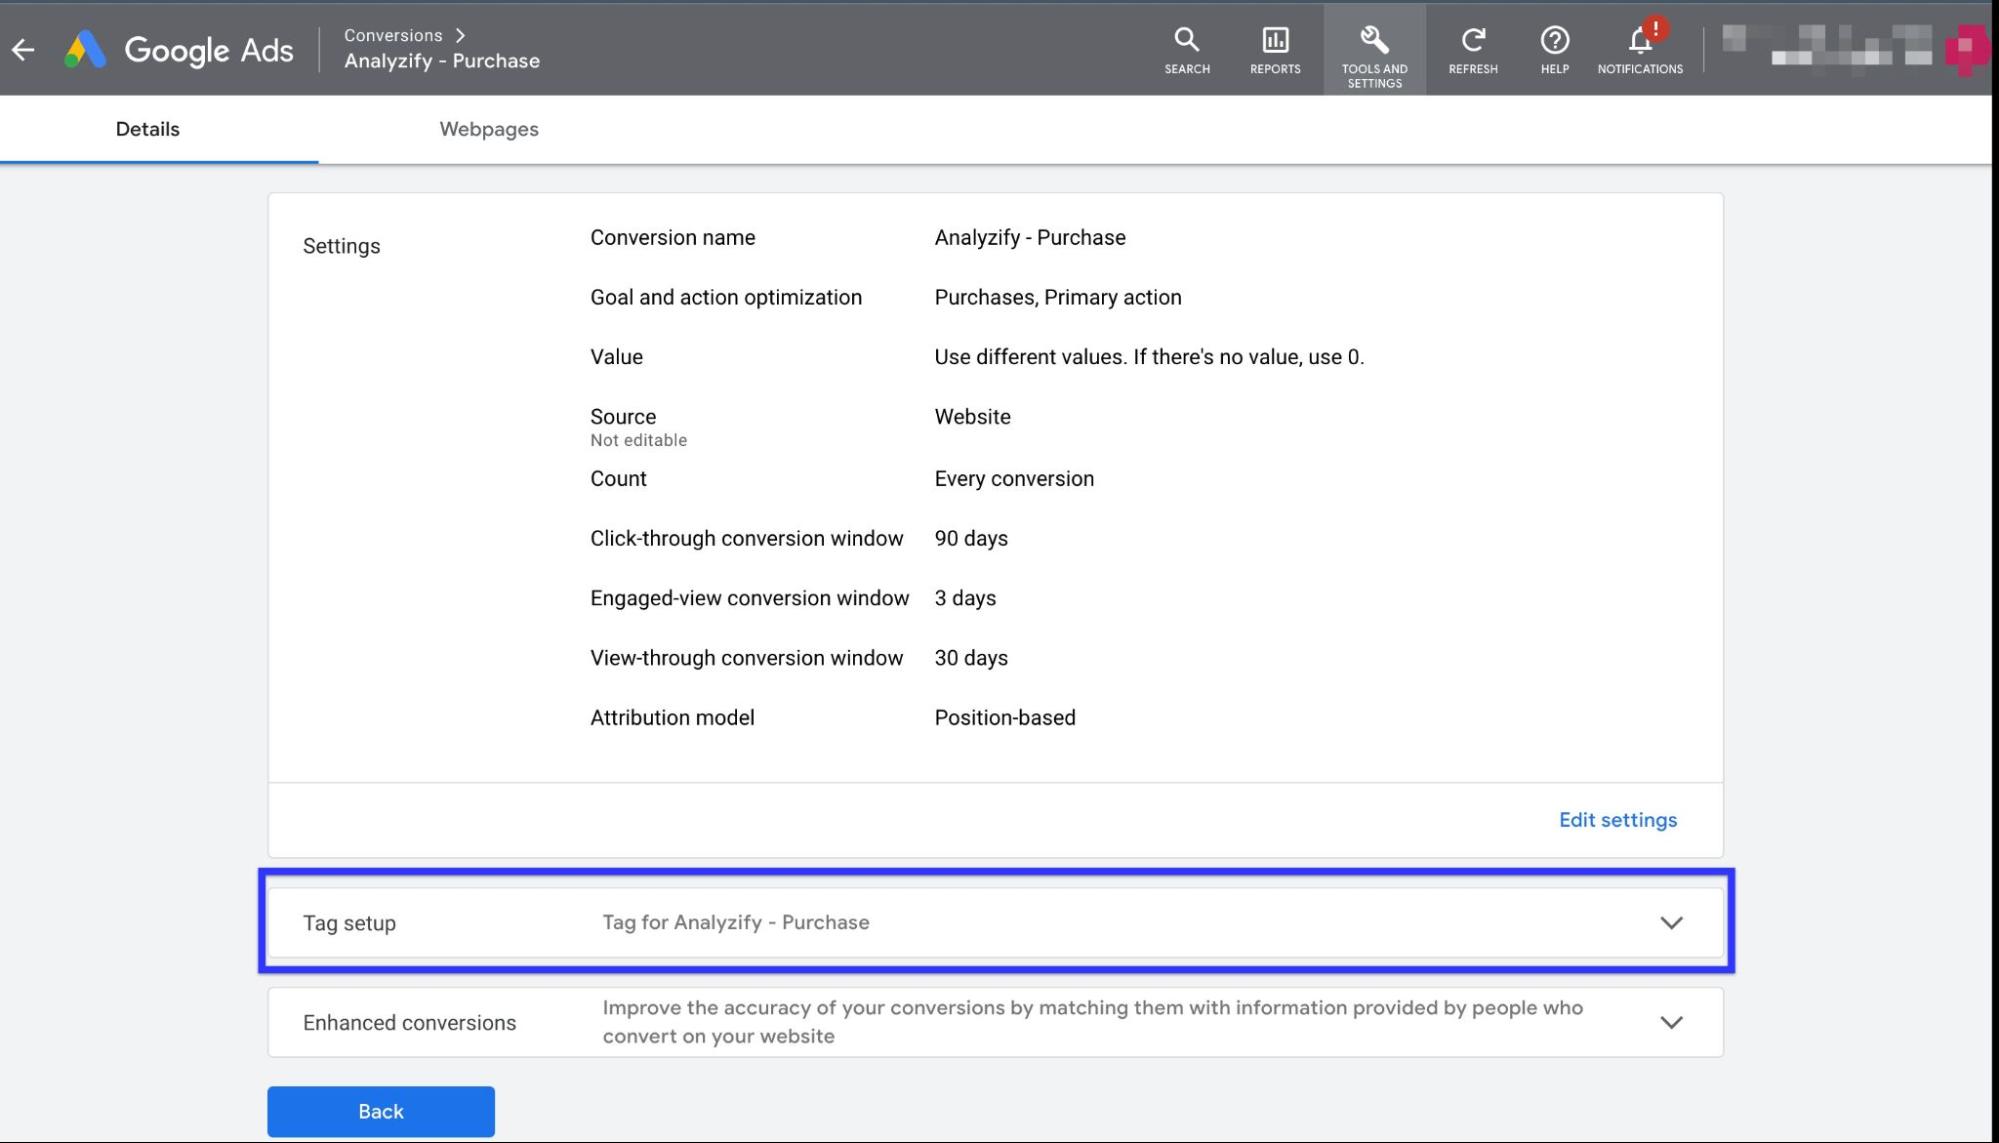
Task: Click the '30 days' view-through value
Action: tap(971, 658)
